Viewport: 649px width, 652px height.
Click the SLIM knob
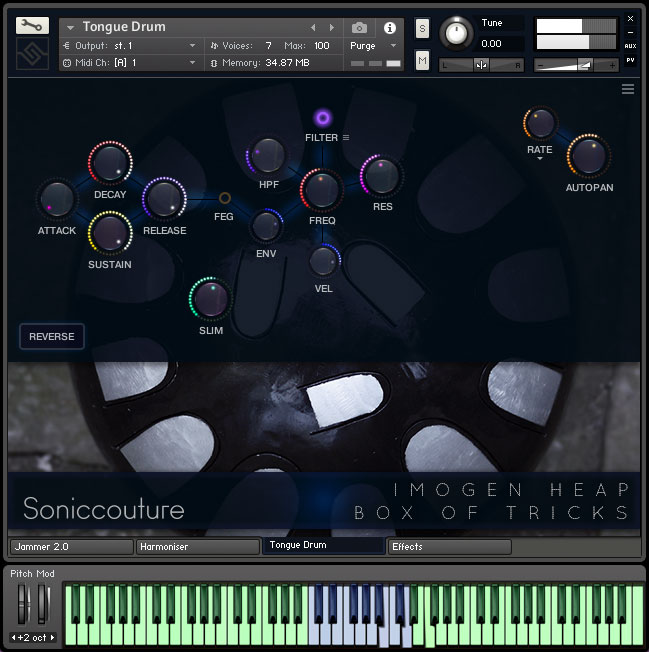[x=210, y=299]
